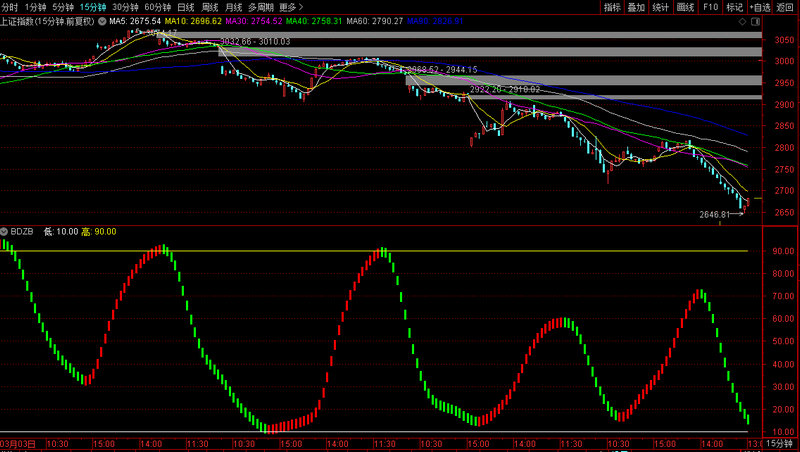Open the 多周期 multi-period menu

click(x=262, y=7)
